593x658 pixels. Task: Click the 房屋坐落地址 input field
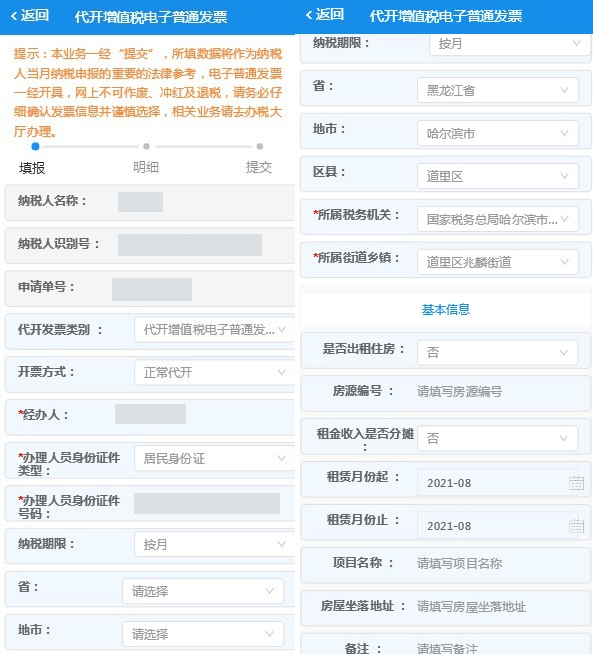click(x=499, y=606)
